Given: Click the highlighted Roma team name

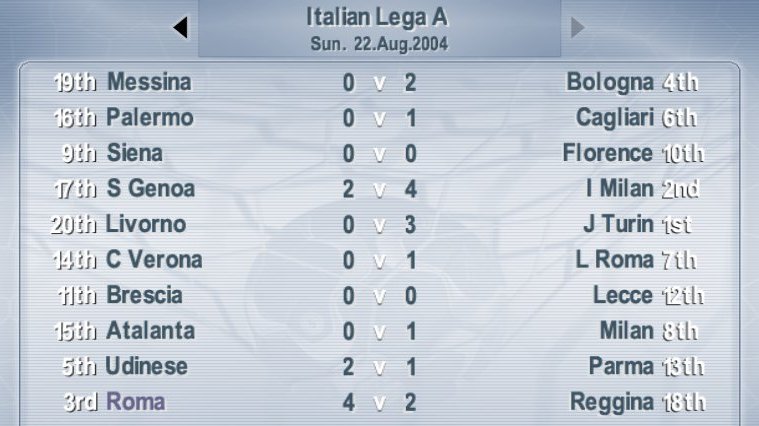Looking at the screenshot, I should coord(135,402).
